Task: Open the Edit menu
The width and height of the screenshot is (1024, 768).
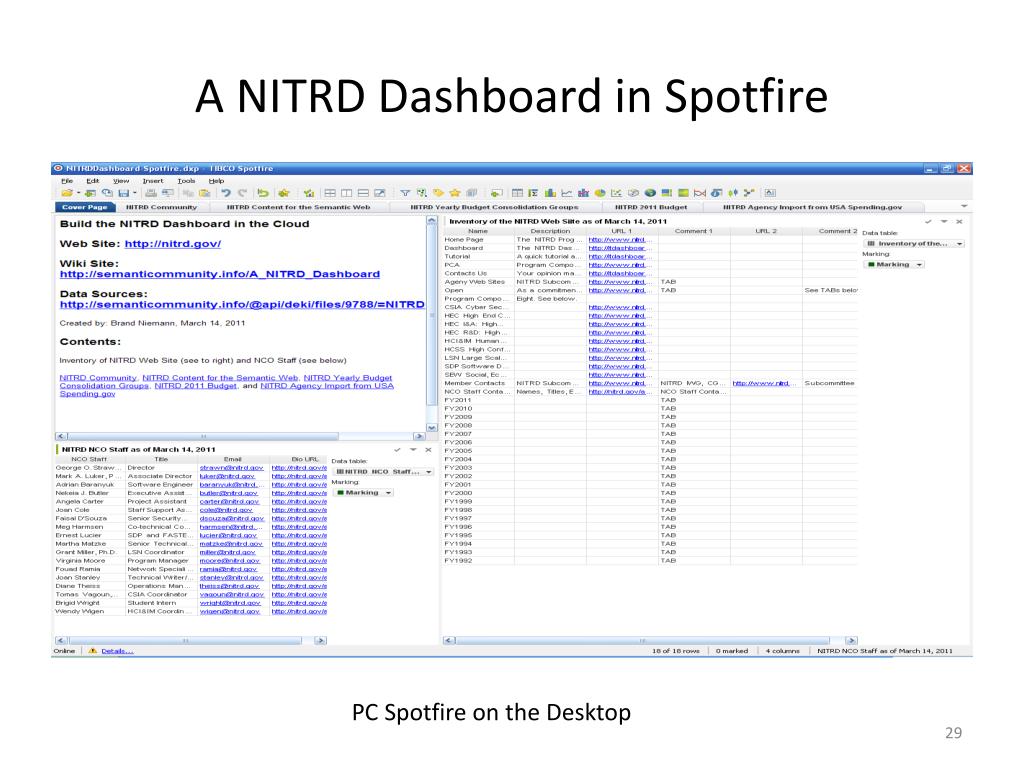Action: (93, 181)
